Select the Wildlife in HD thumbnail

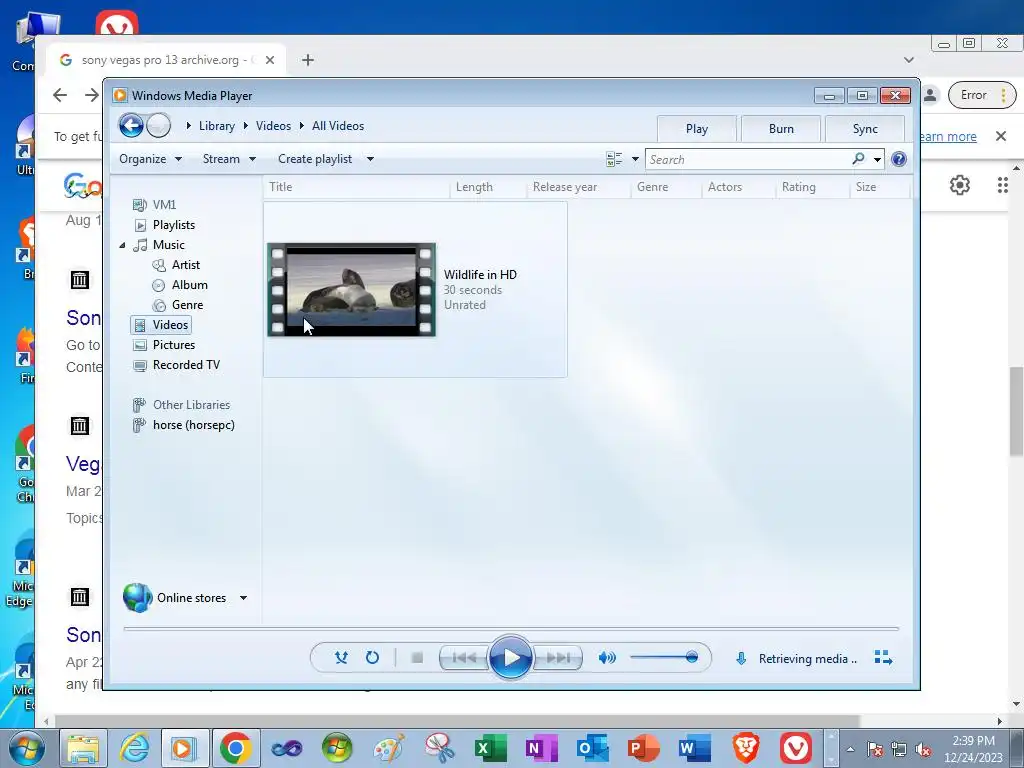tap(351, 290)
